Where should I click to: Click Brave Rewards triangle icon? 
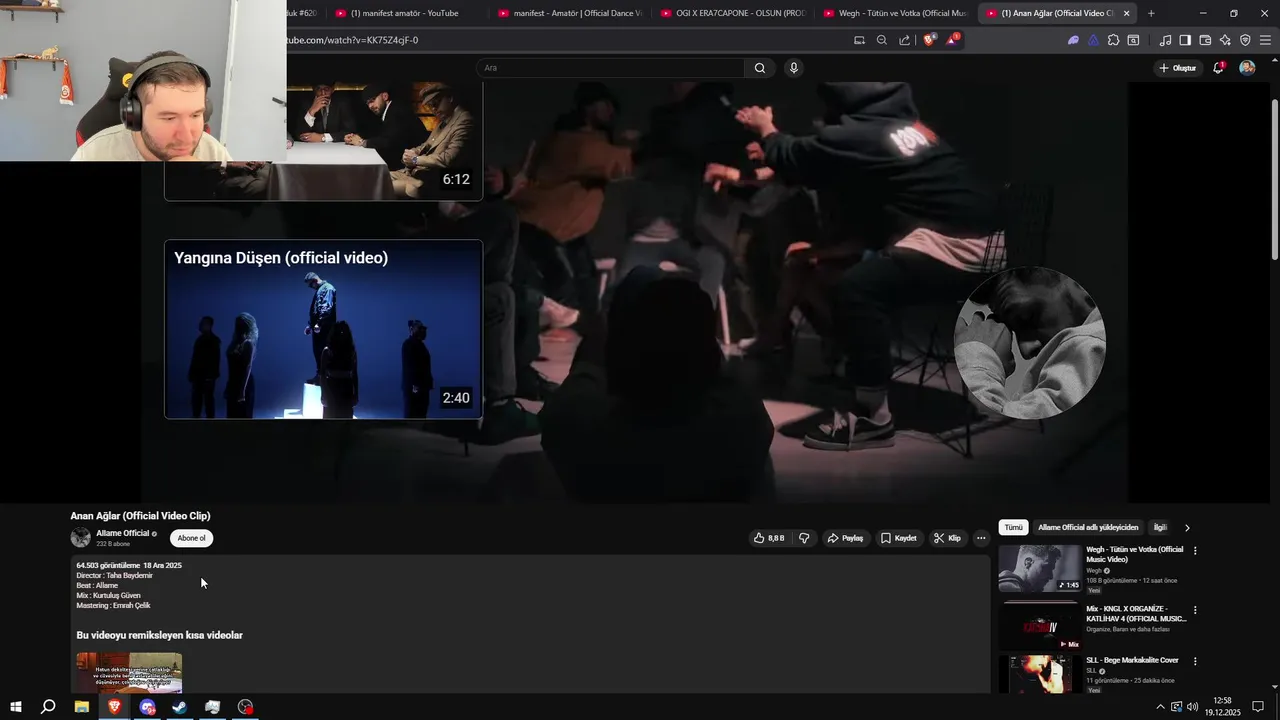coord(953,40)
